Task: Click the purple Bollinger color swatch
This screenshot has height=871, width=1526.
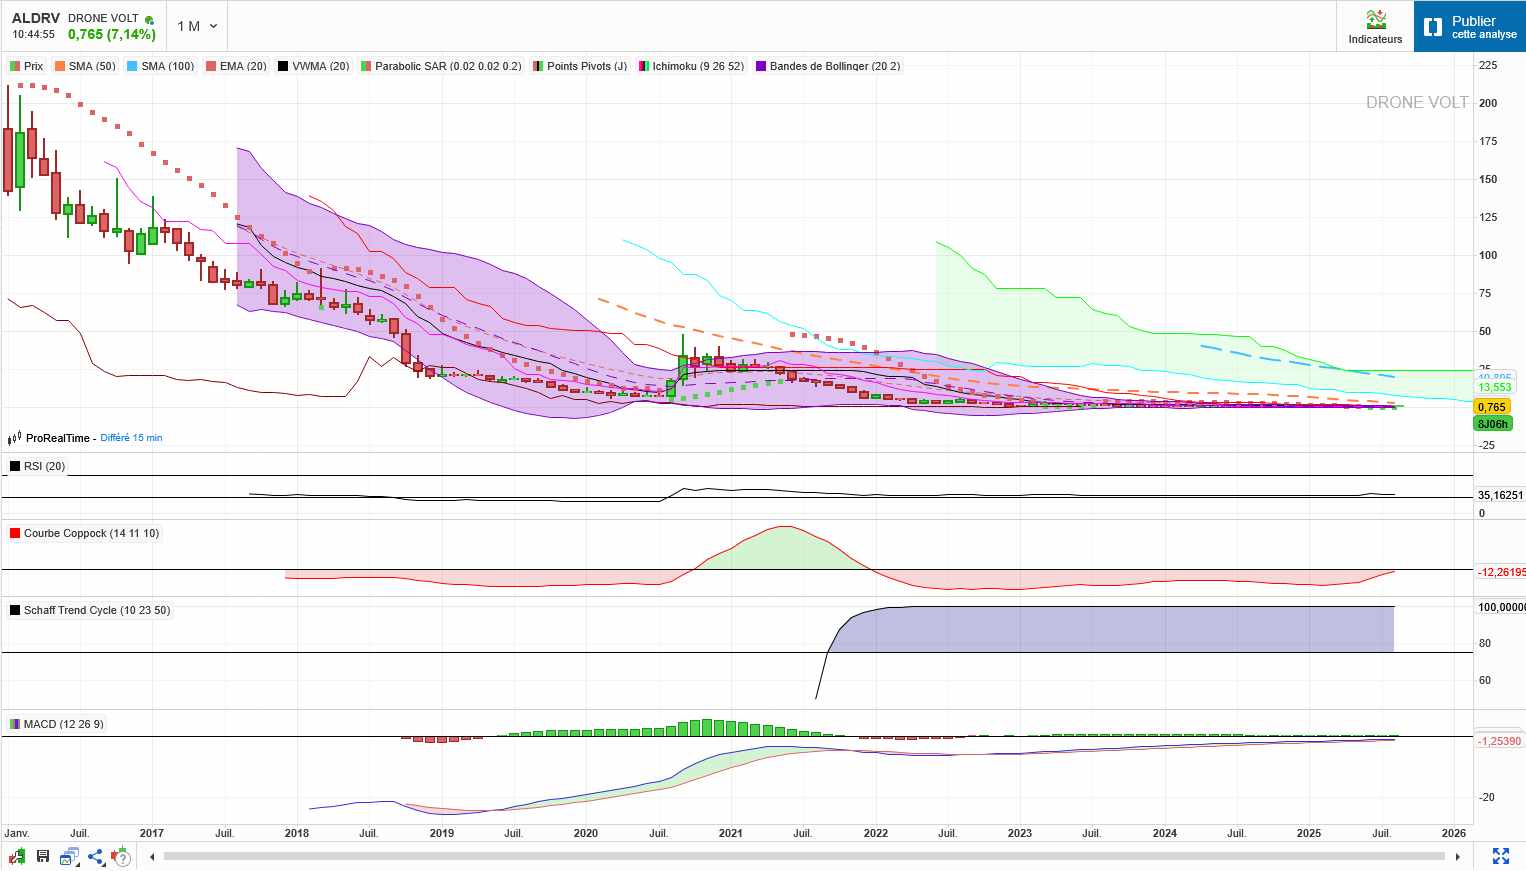Action: coord(761,66)
